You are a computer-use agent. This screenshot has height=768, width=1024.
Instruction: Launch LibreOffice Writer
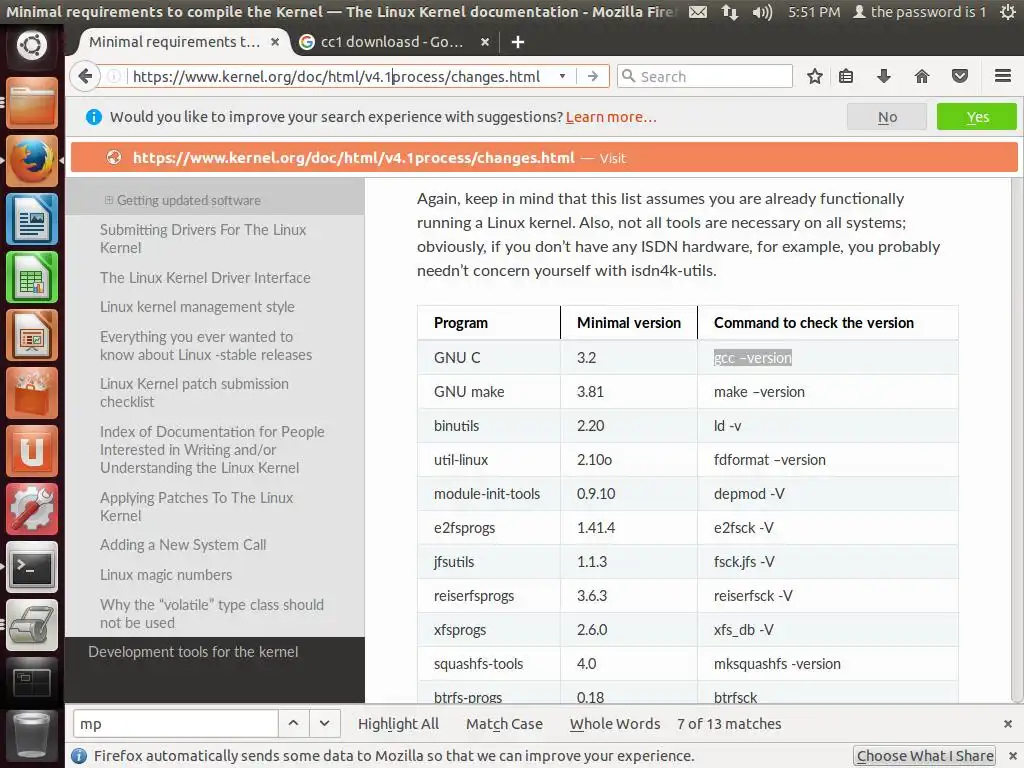[x=31, y=219]
